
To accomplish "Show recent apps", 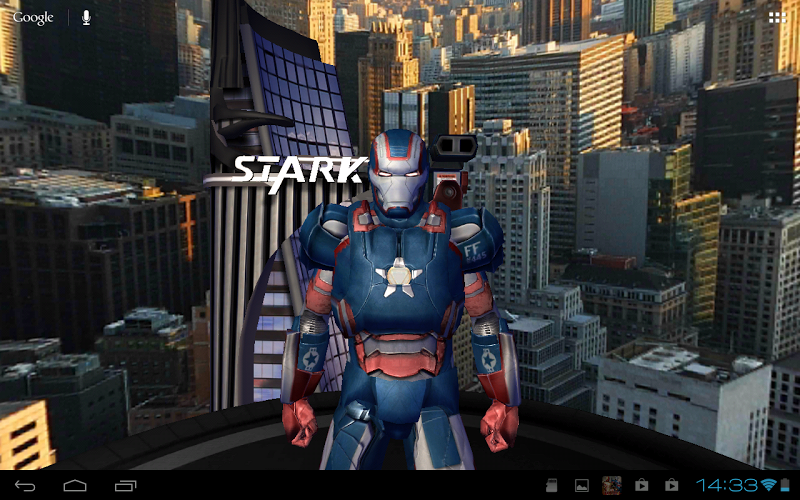I will (x=125, y=485).
